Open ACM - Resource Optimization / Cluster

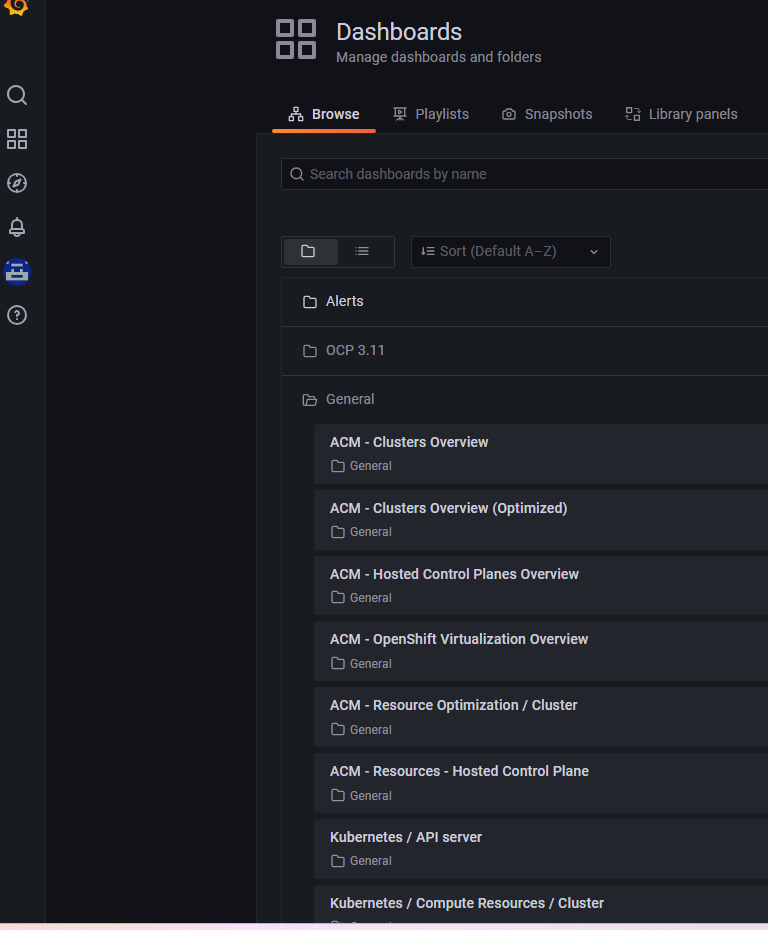tap(541, 717)
